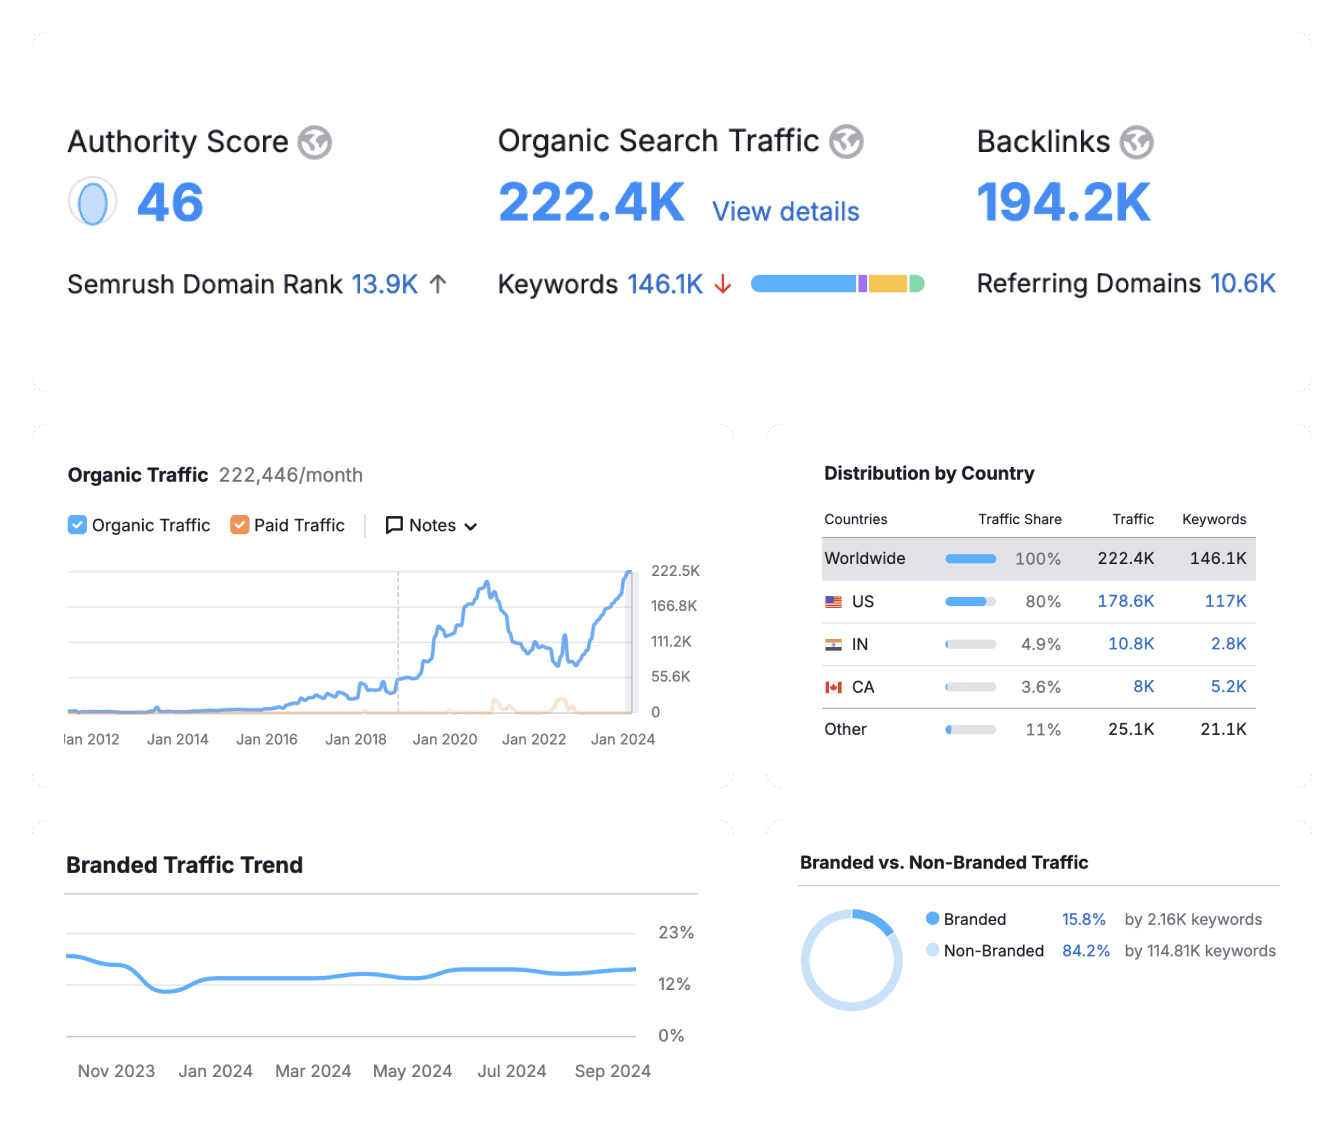Open India keywords 2.8K link
This screenshot has width=1344, height=1140.
(1229, 644)
